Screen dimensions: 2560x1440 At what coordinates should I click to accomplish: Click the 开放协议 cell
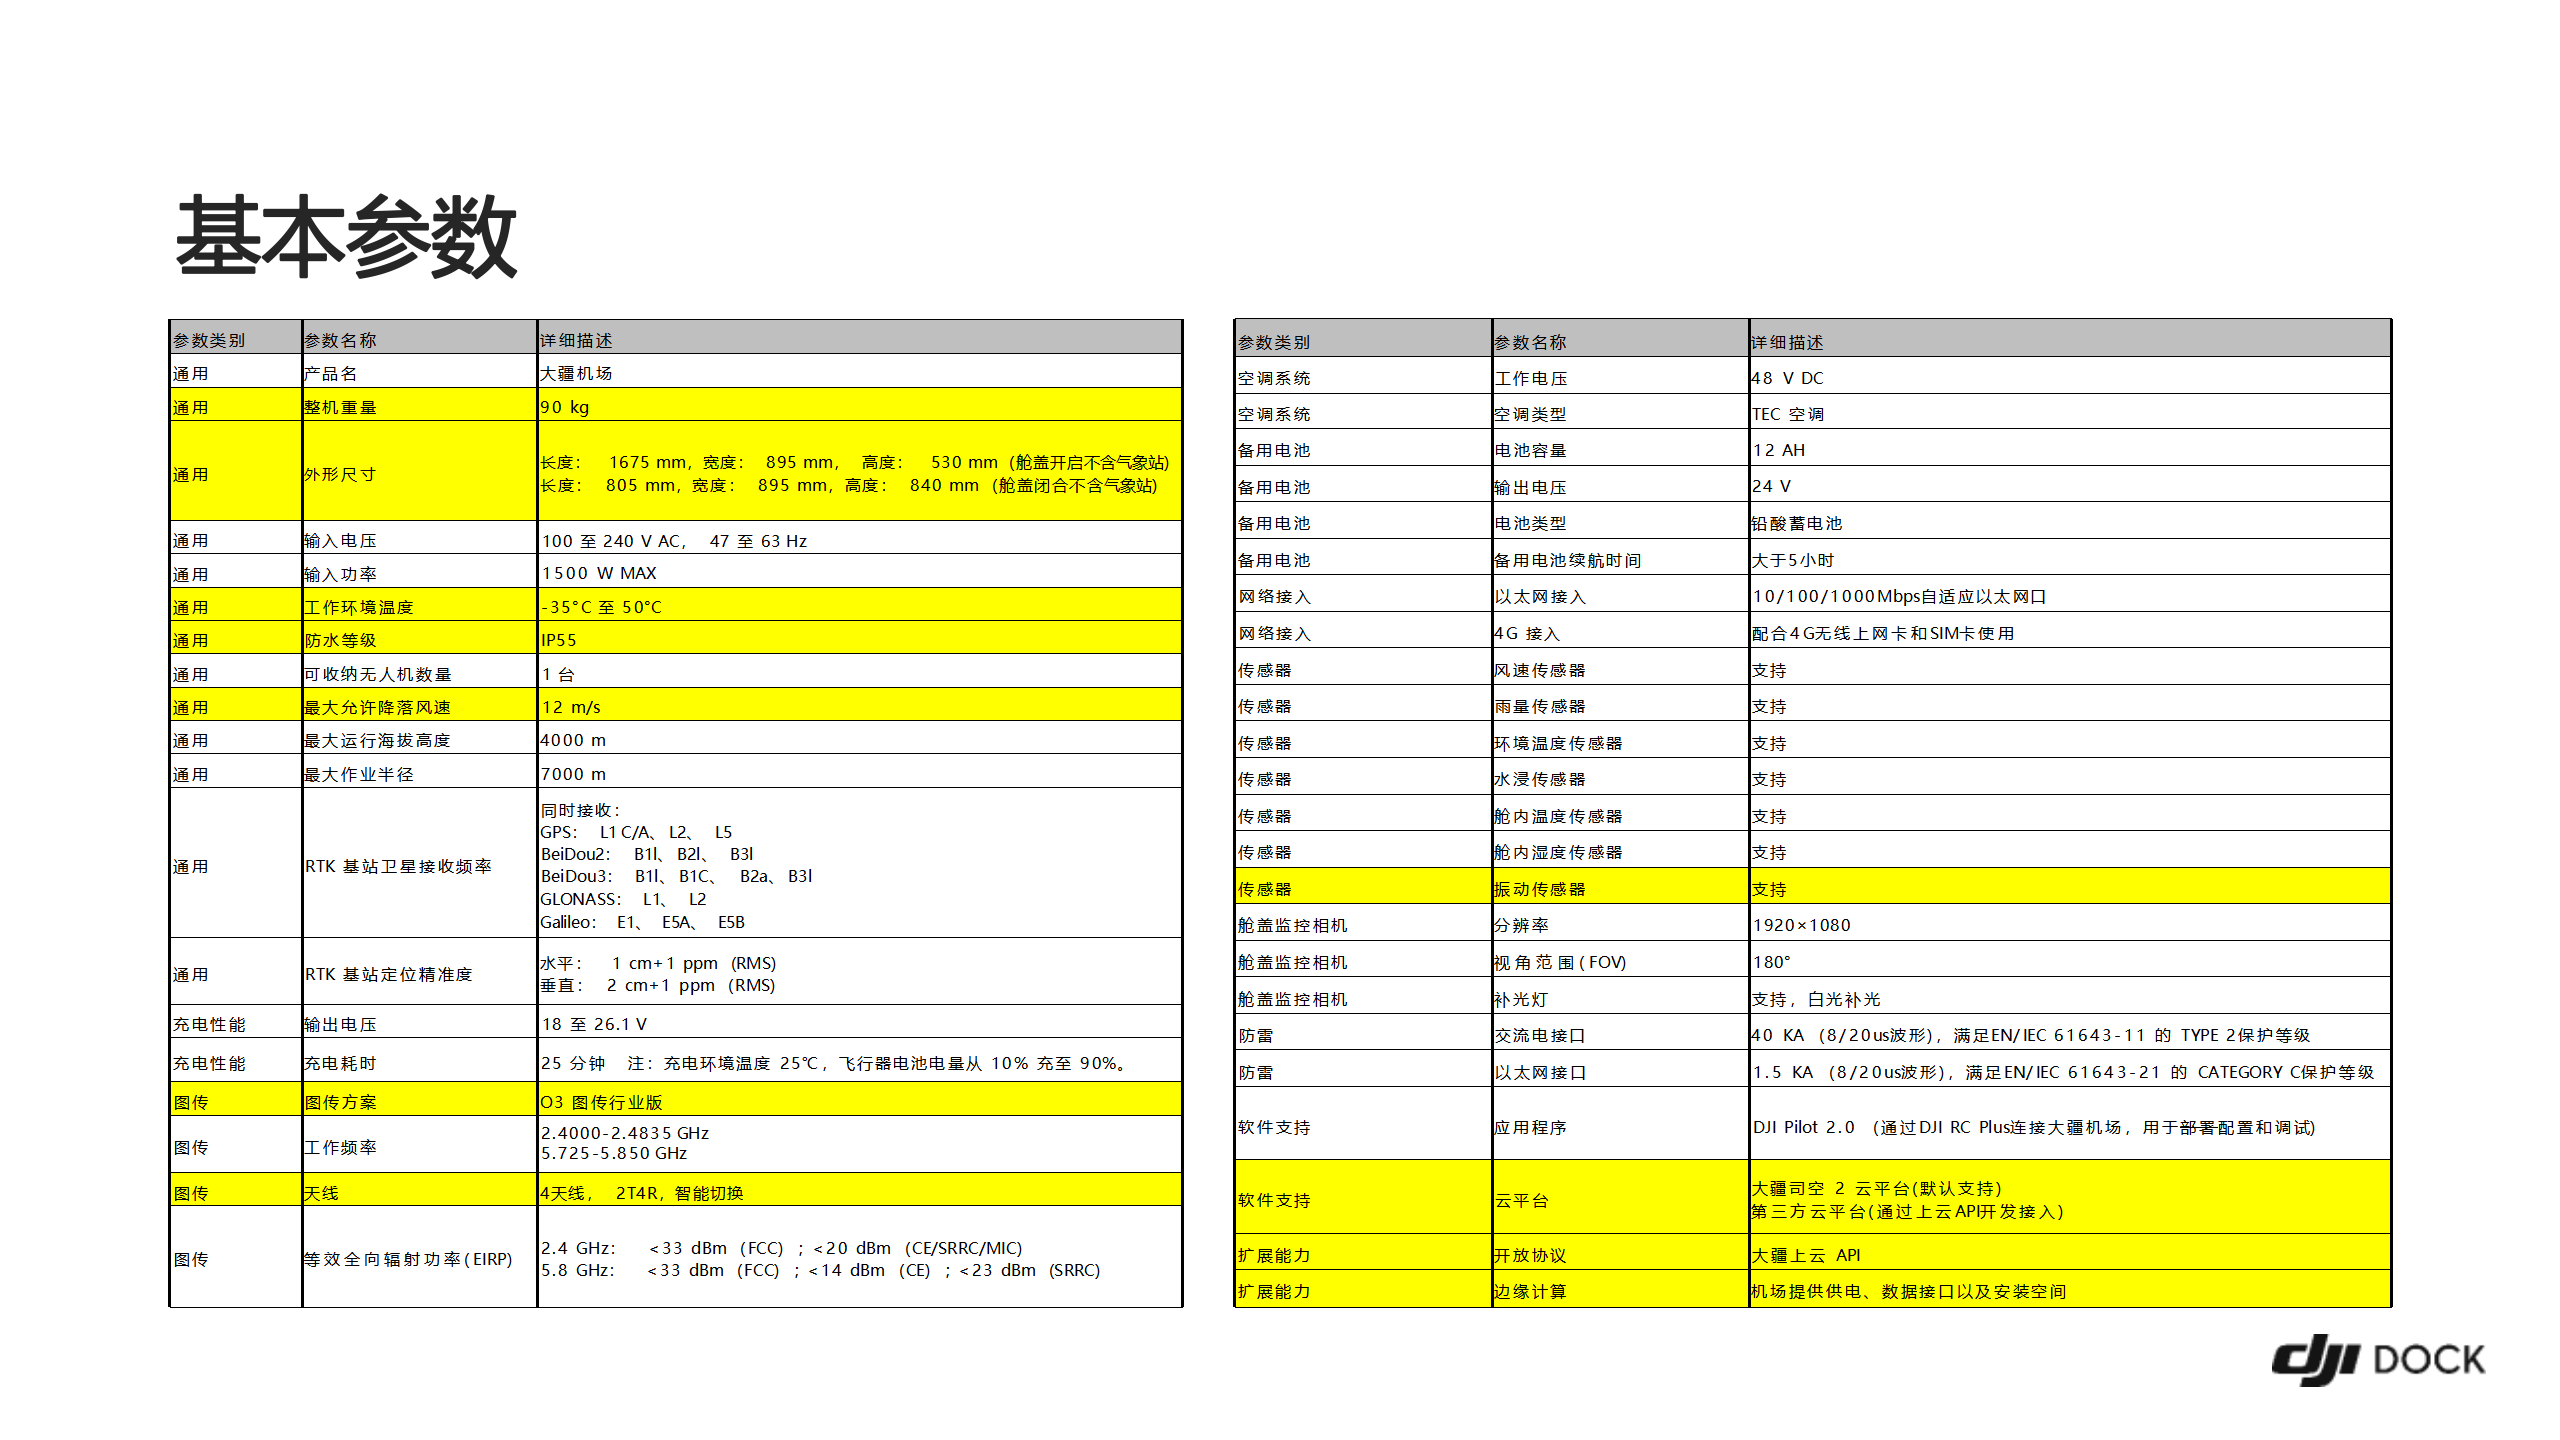click(x=1620, y=1253)
